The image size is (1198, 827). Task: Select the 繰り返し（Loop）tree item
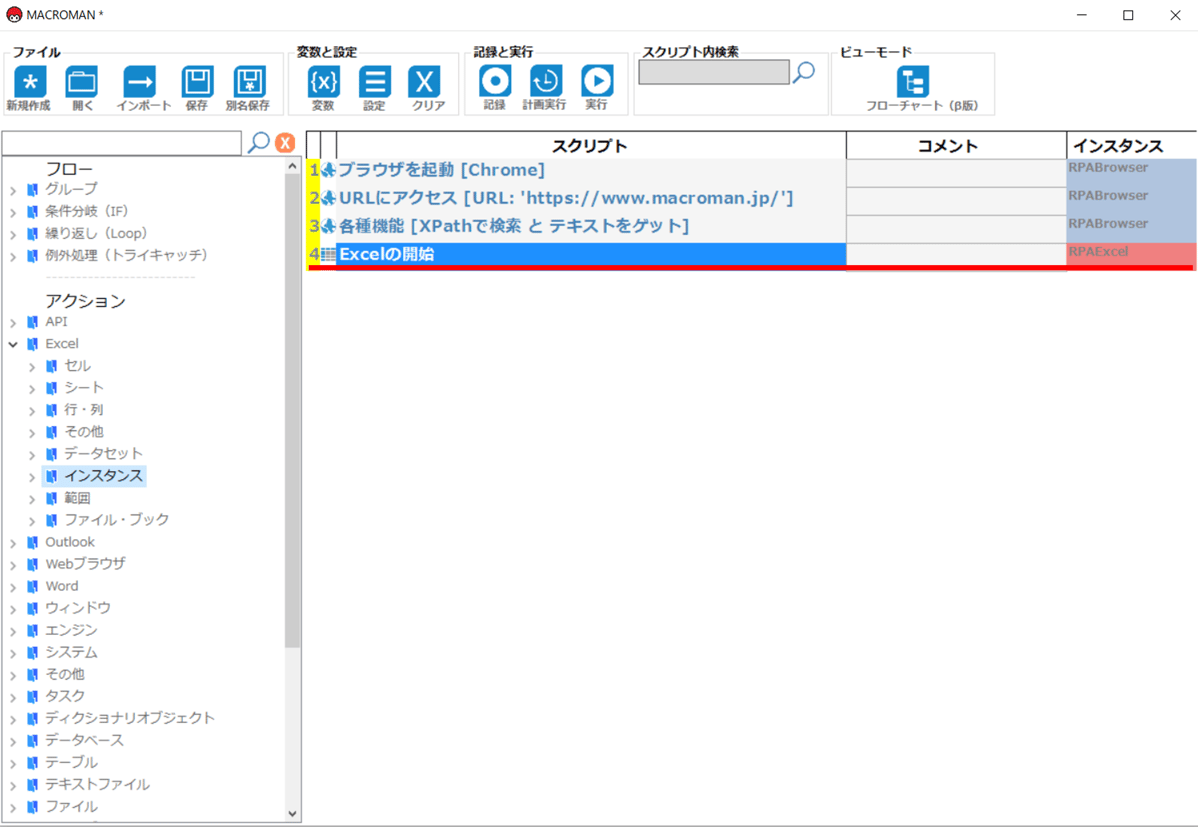coord(96,233)
